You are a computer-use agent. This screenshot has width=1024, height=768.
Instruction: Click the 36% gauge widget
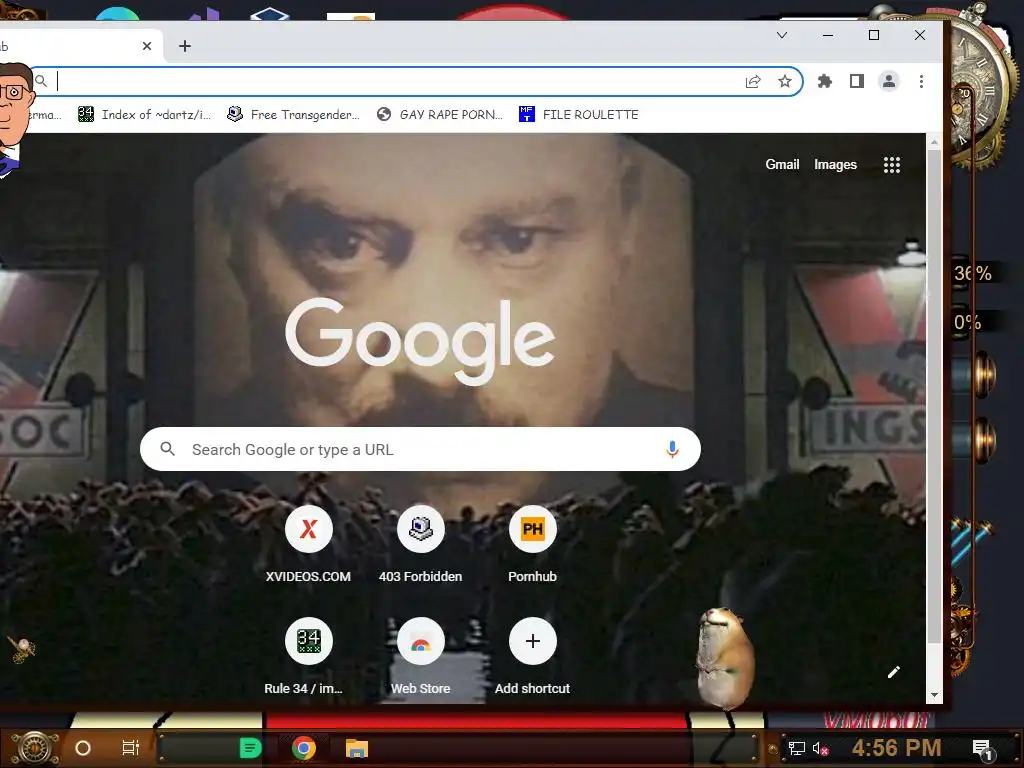[x=973, y=273]
